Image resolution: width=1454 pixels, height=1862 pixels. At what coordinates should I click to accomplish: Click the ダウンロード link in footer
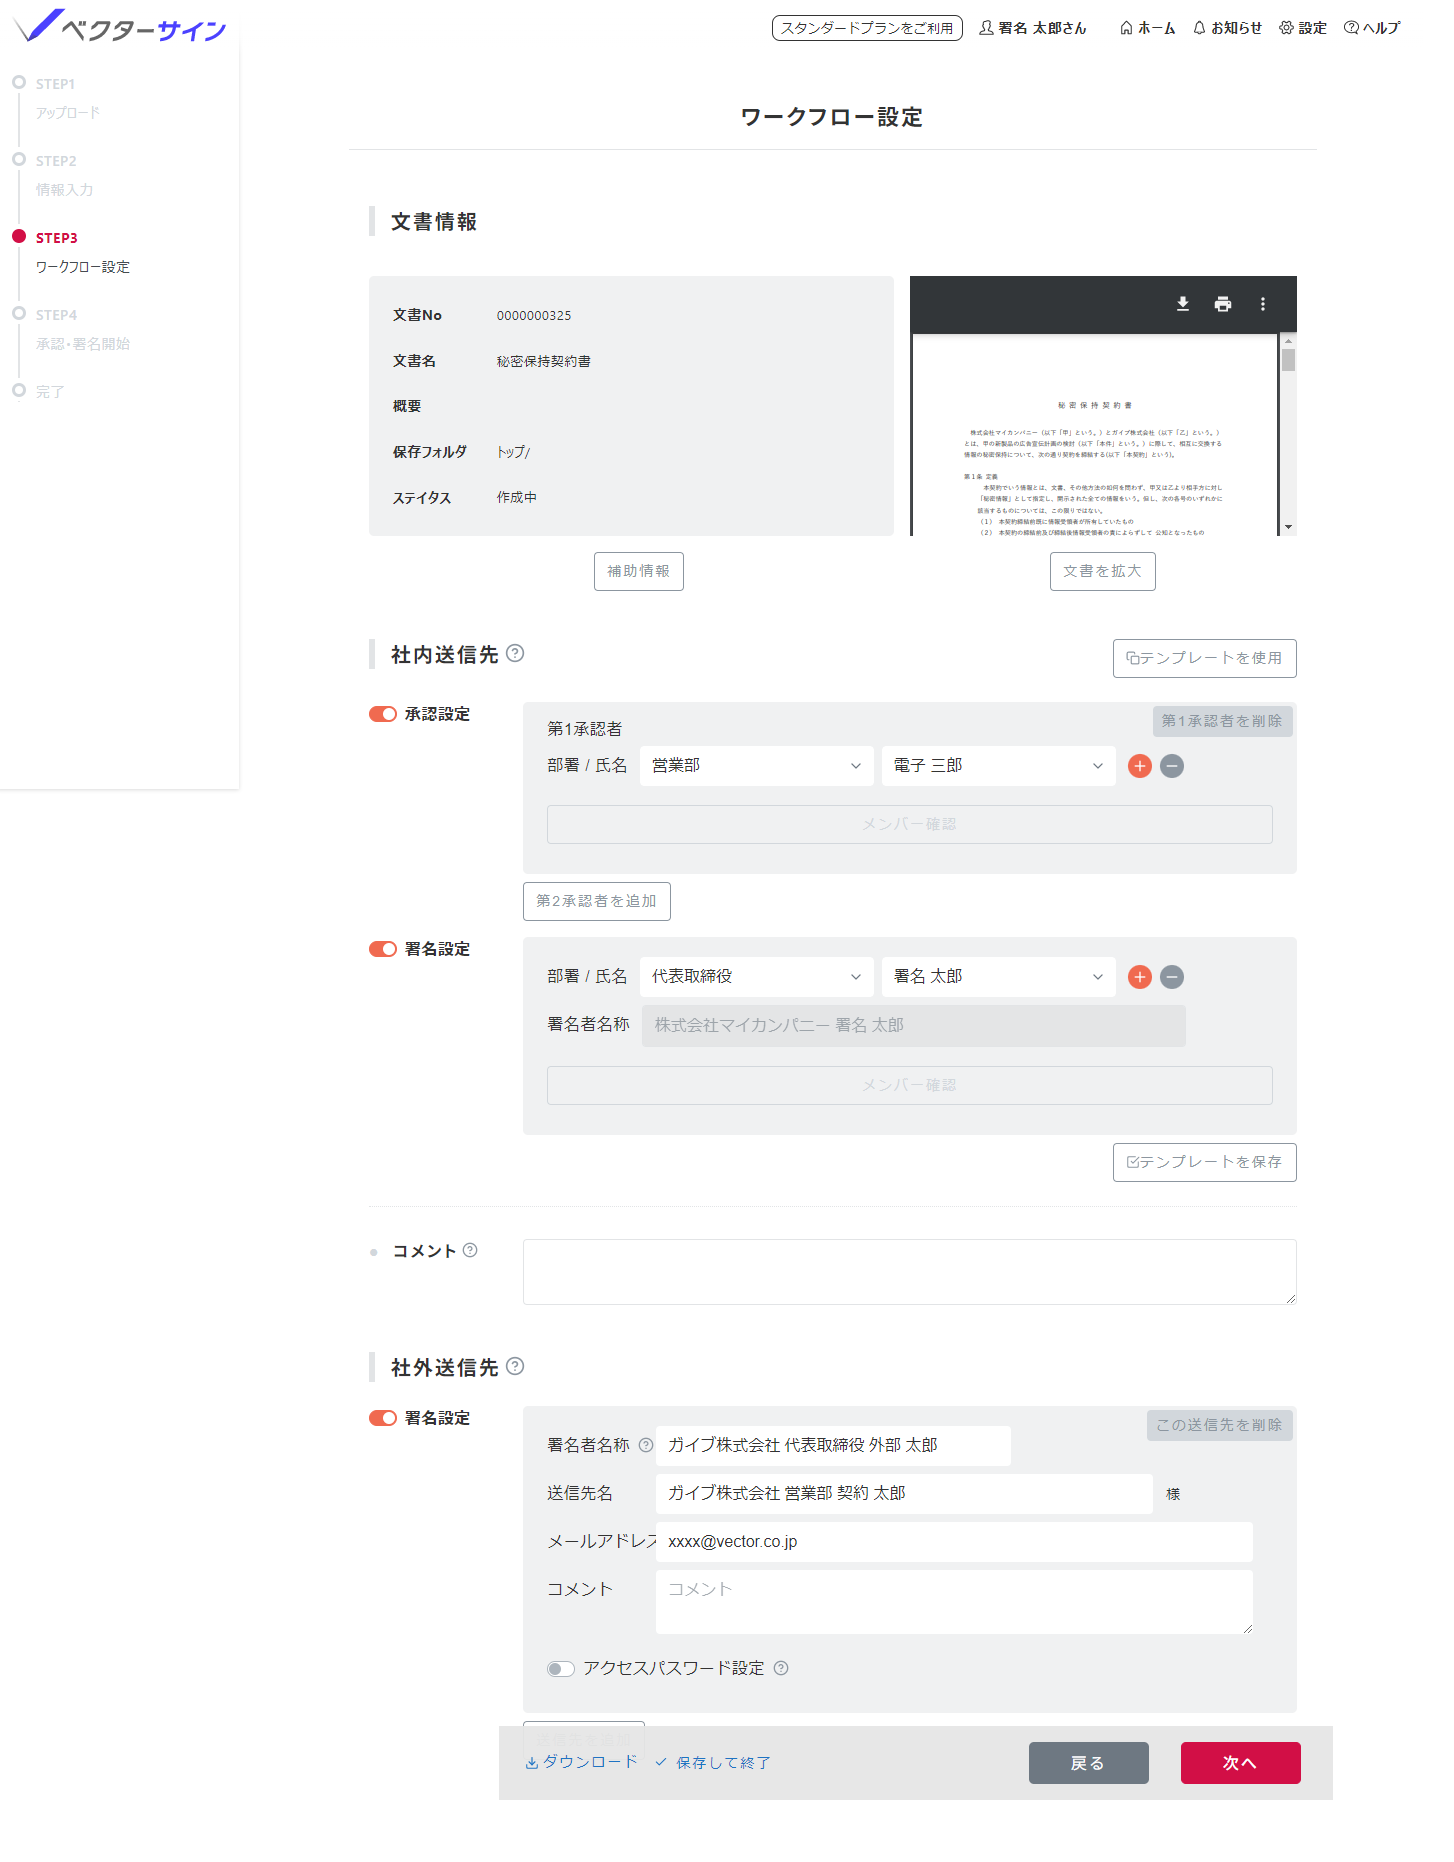pos(582,1762)
